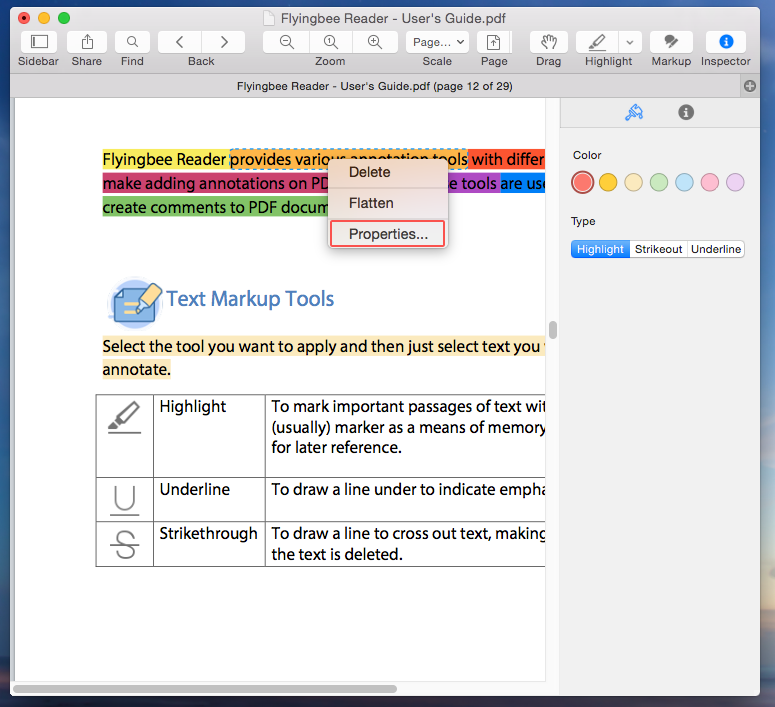775x707 pixels.
Task: Toggle the Sidebar panel
Action: pyautogui.click(x=39, y=42)
